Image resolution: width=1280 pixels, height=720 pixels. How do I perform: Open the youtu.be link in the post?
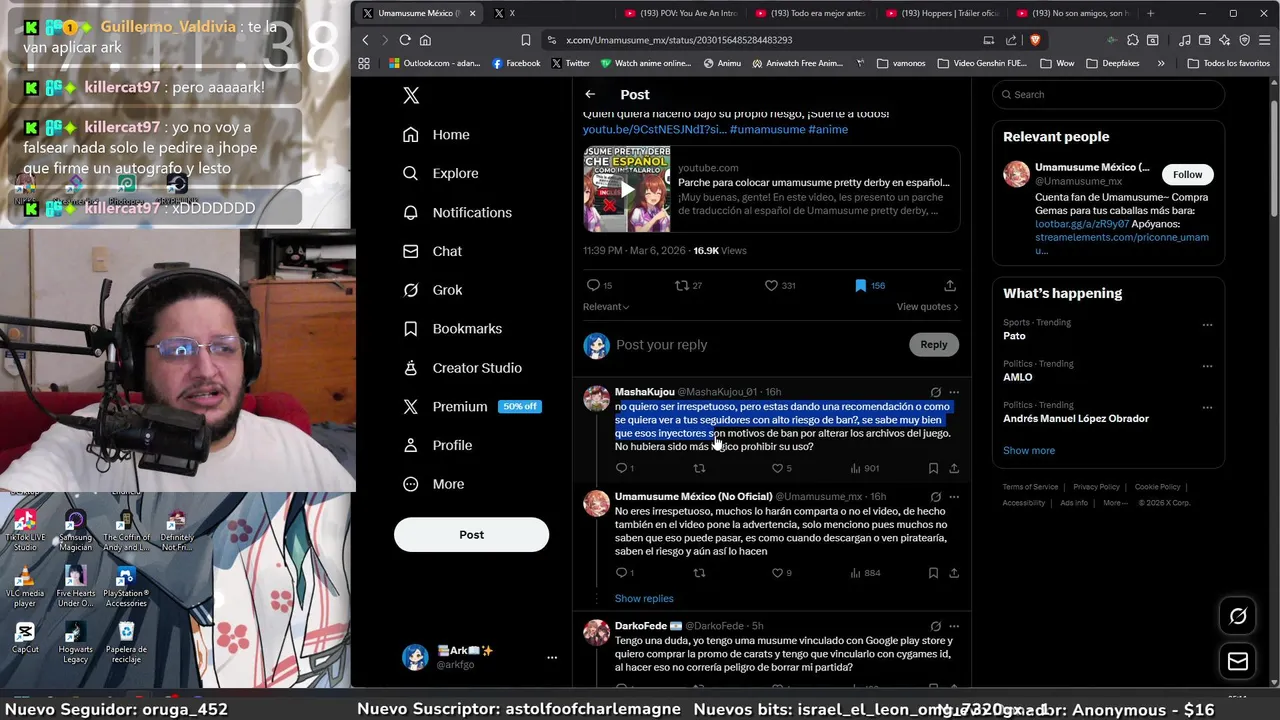pyautogui.click(x=654, y=129)
